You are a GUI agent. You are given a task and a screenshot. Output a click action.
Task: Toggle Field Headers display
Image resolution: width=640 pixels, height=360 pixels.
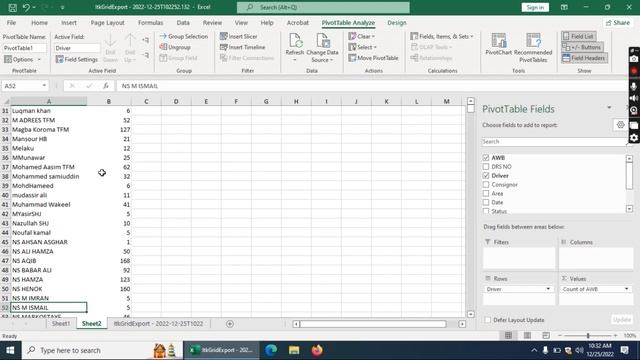584,58
